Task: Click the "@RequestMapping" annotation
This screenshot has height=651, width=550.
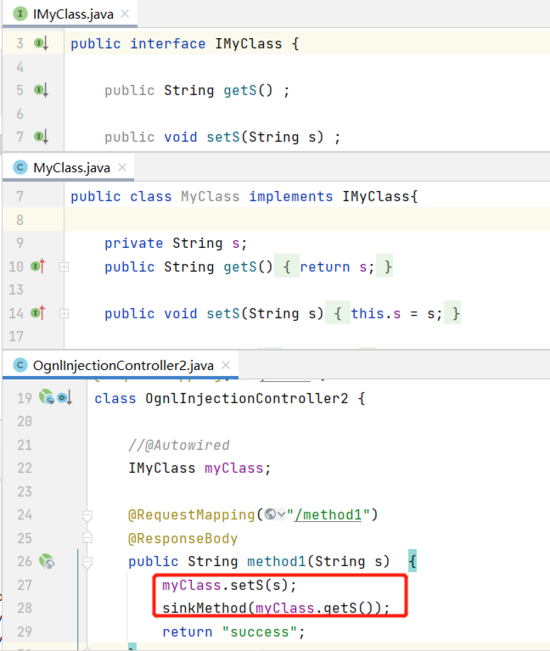Action: pos(191,515)
